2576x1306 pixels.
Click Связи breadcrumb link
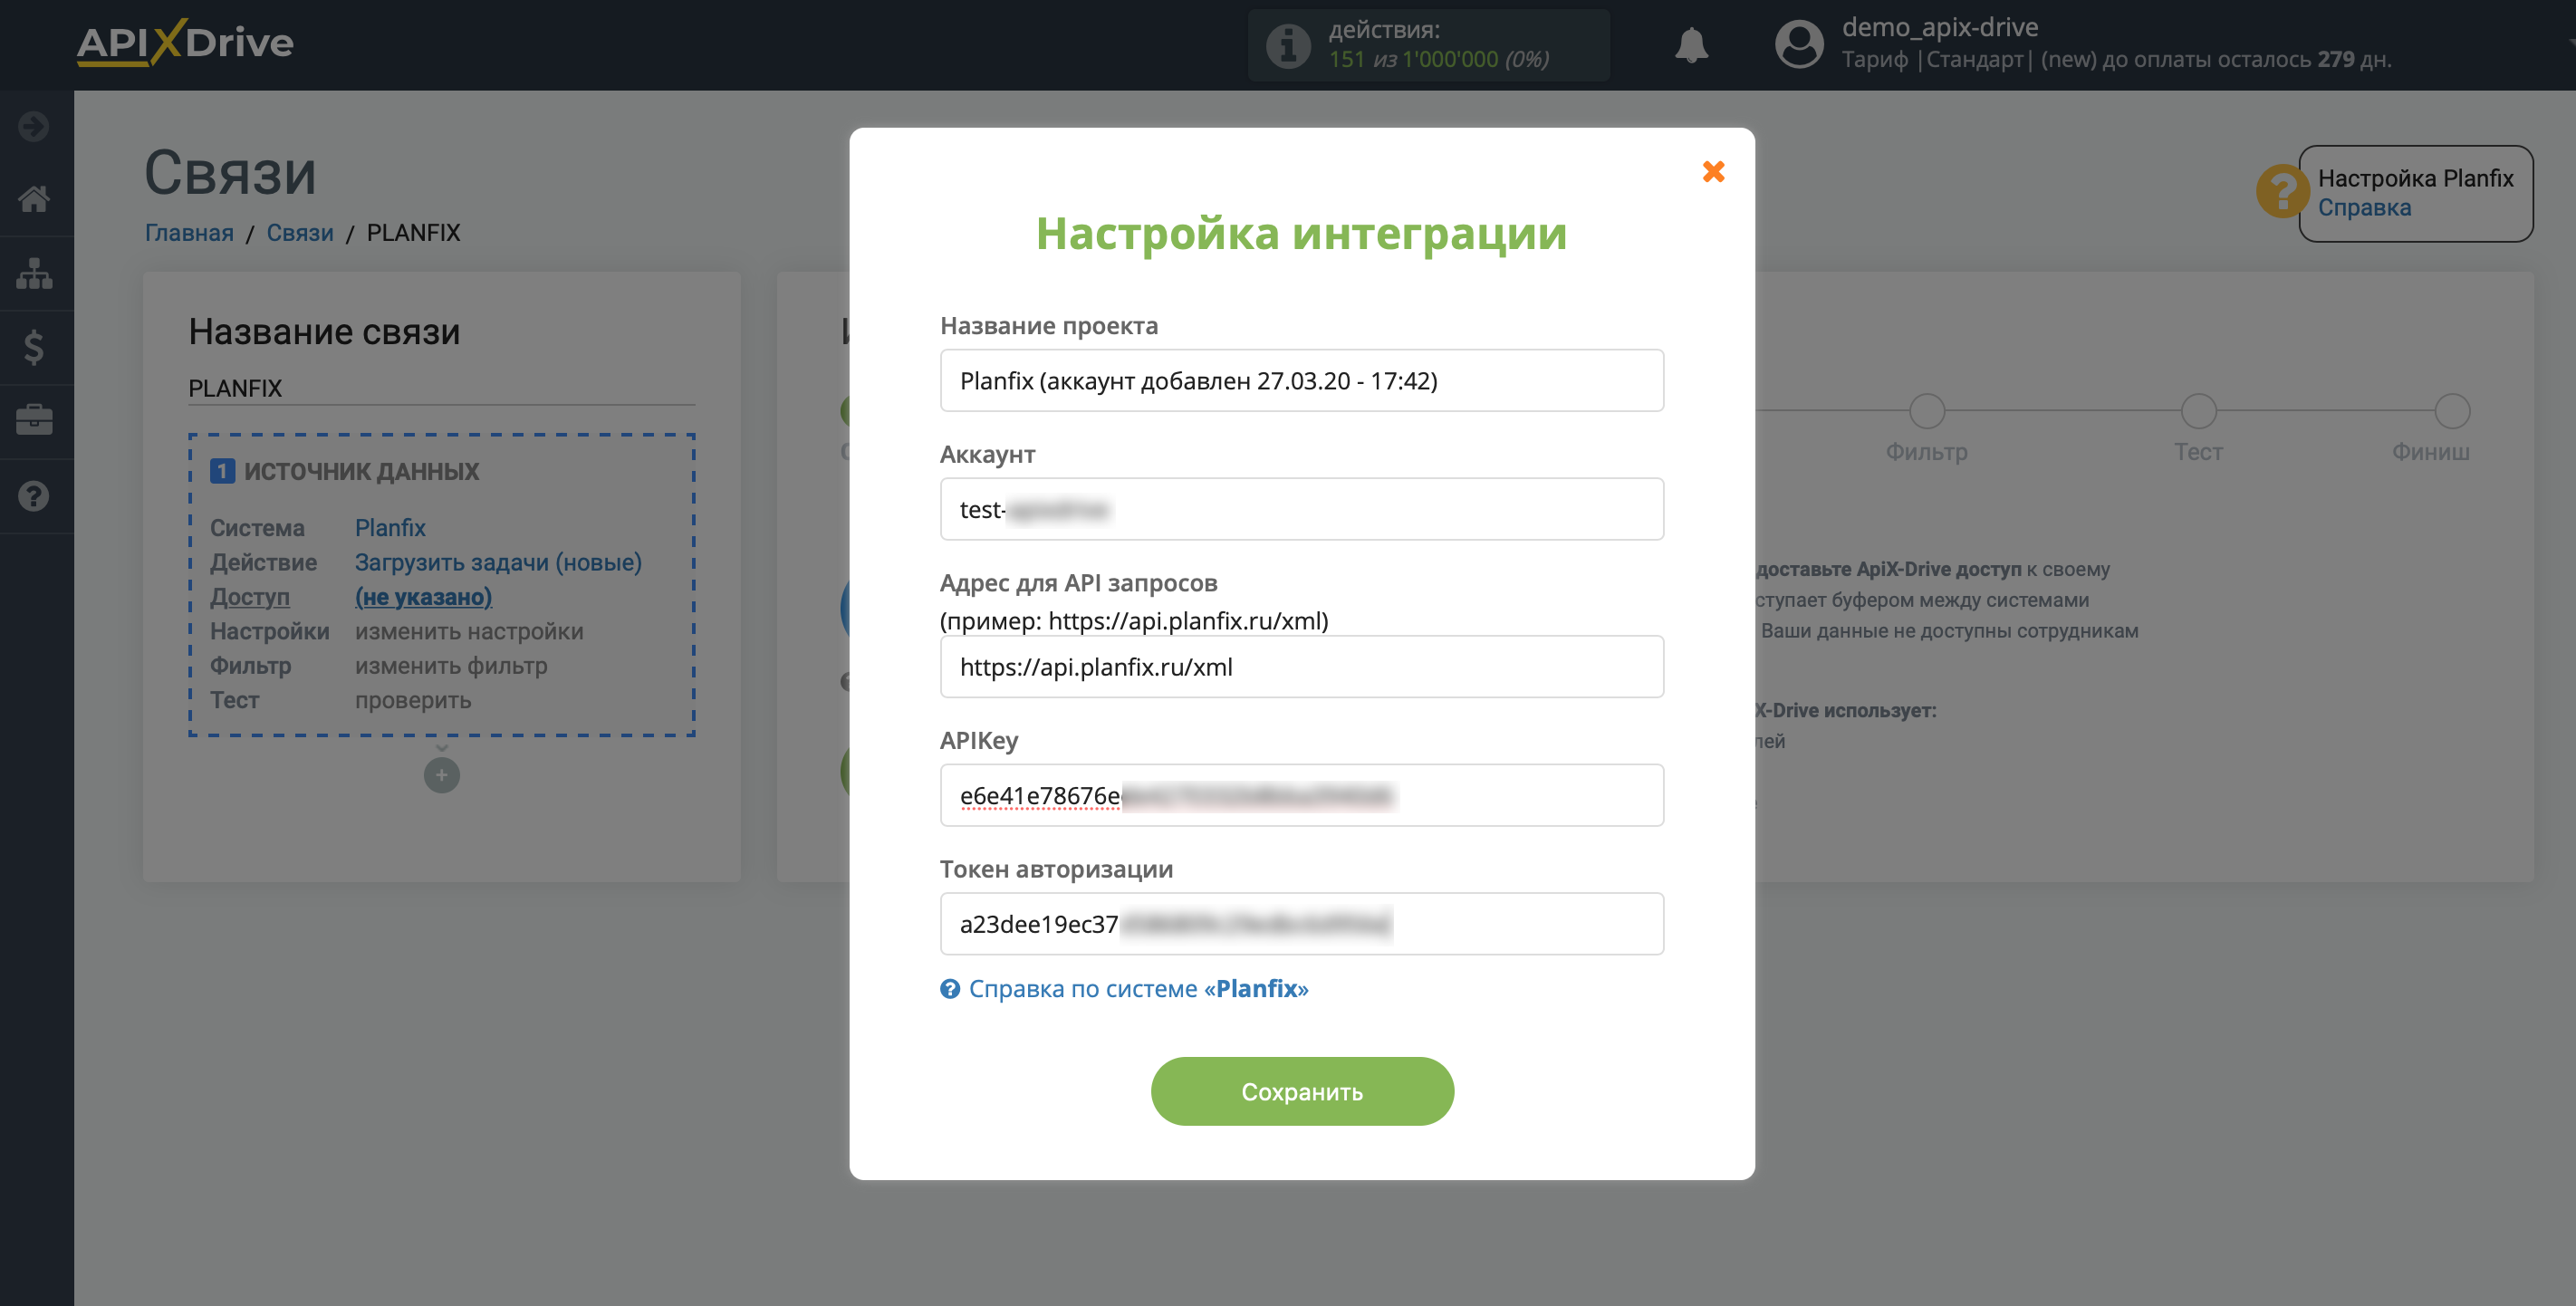tap(300, 232)
